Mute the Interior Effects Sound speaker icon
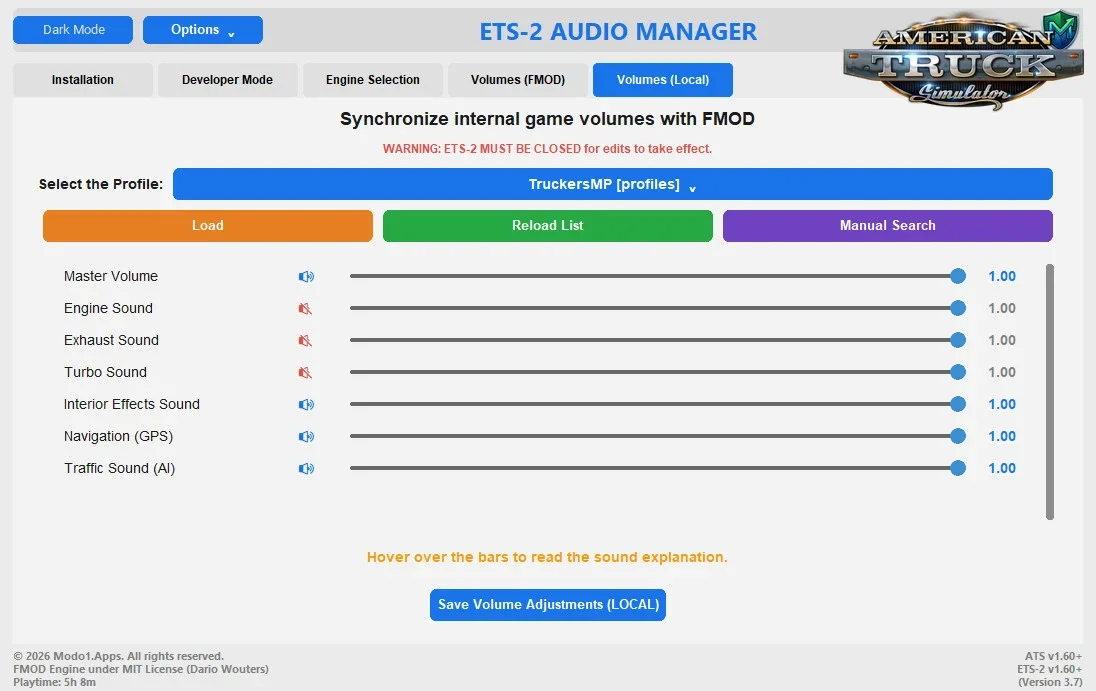Image resolution: width=1096 pixels, height=691 pixels. coord(306,405)
